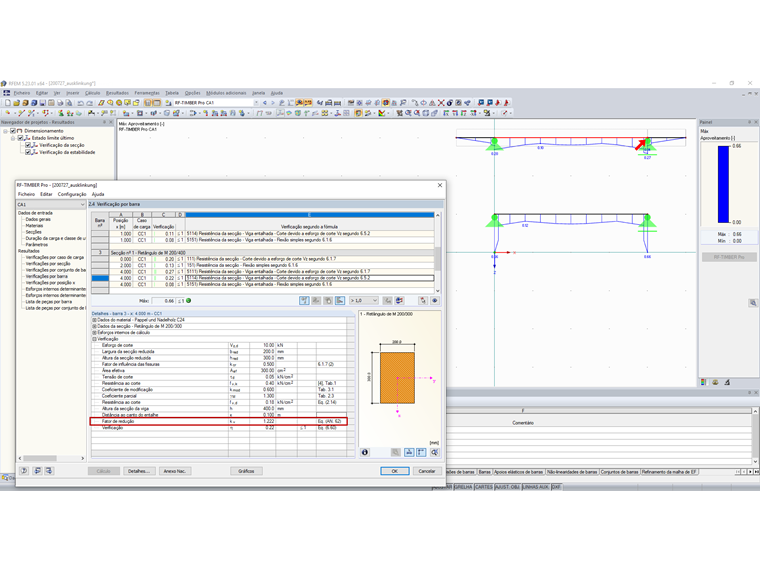Click Gráficos button

tap(246, 471)
